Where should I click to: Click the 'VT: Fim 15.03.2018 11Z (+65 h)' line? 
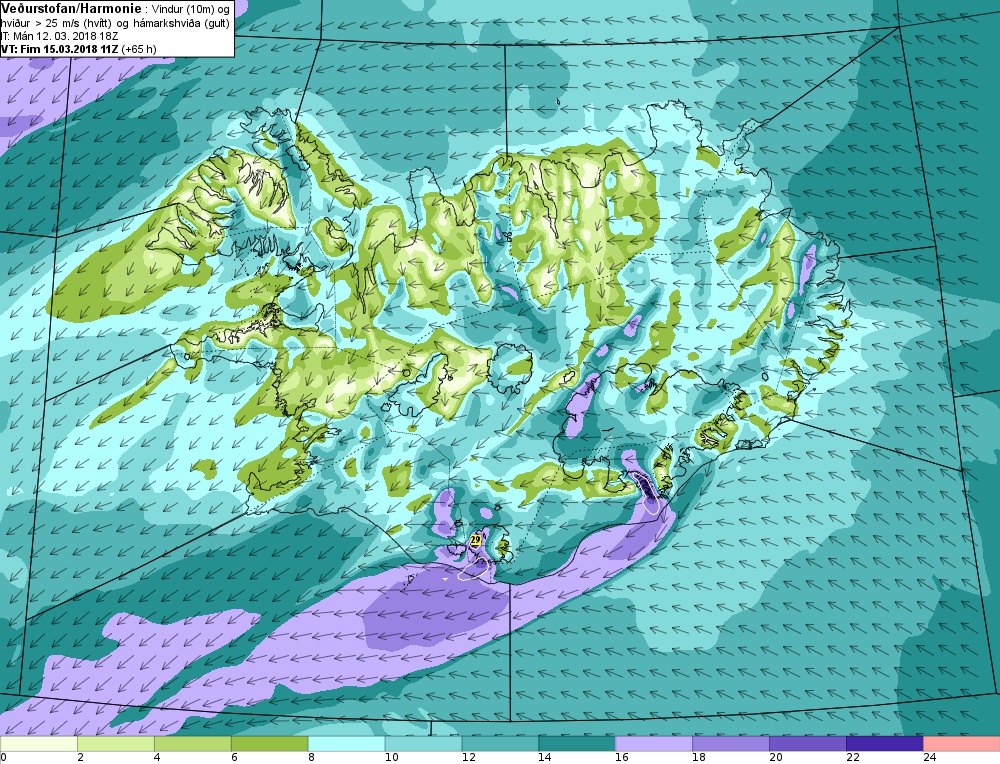coord(78,48)
